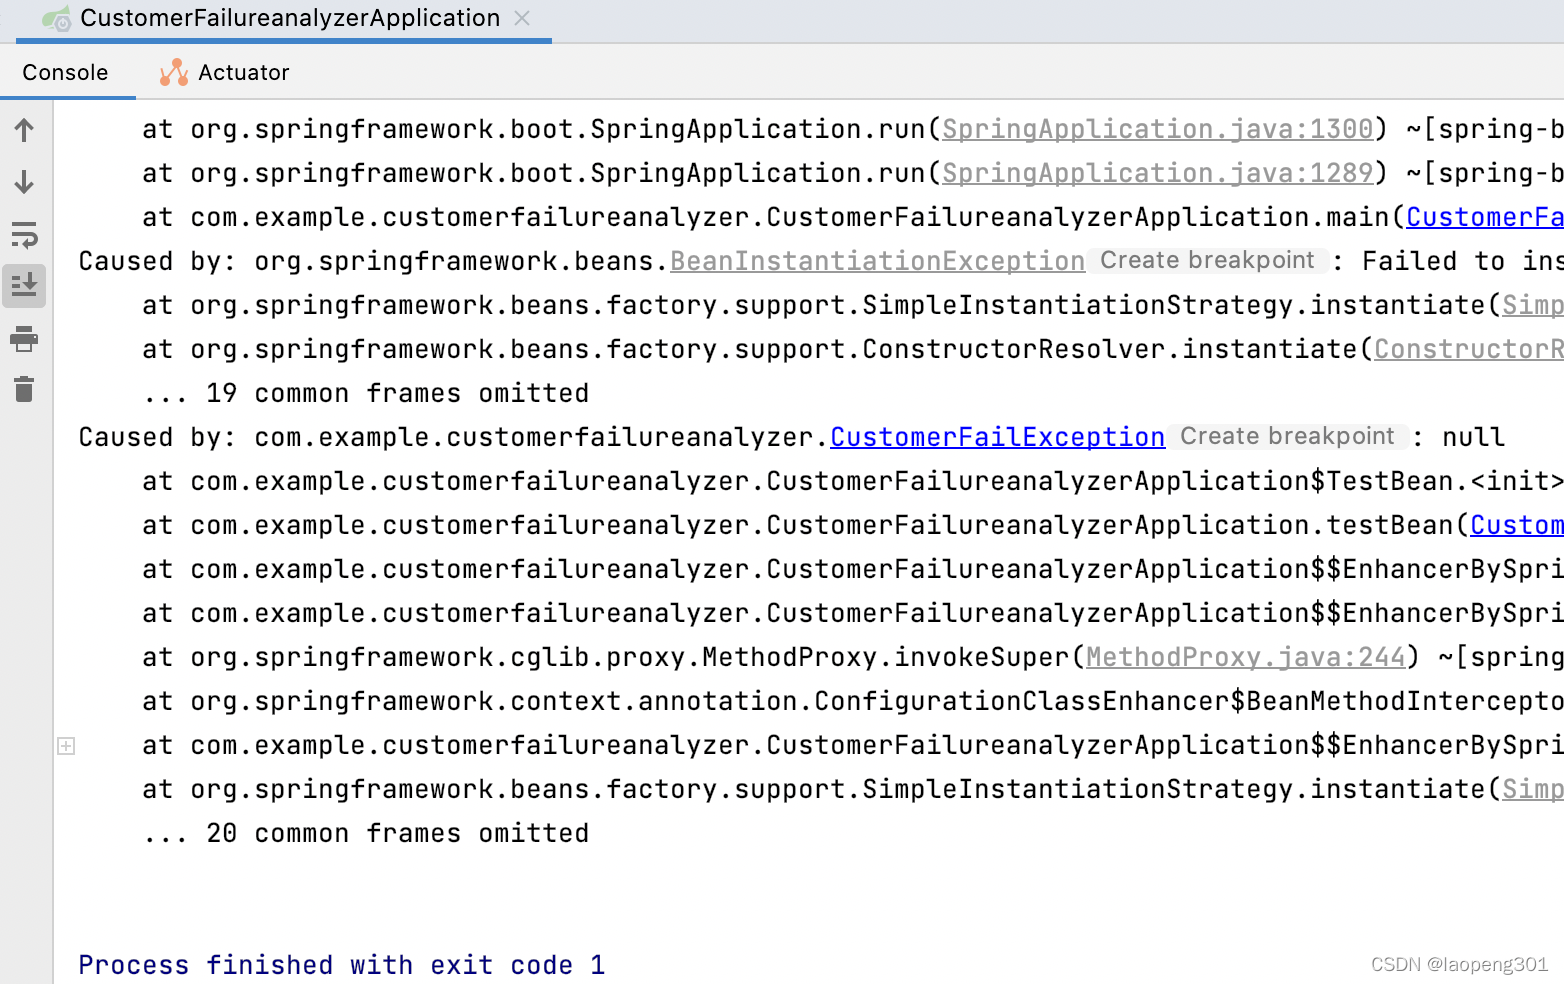Click the 'null' exception message text
The height and width of the screenshot is (984, 1564).
point(1473,437)
